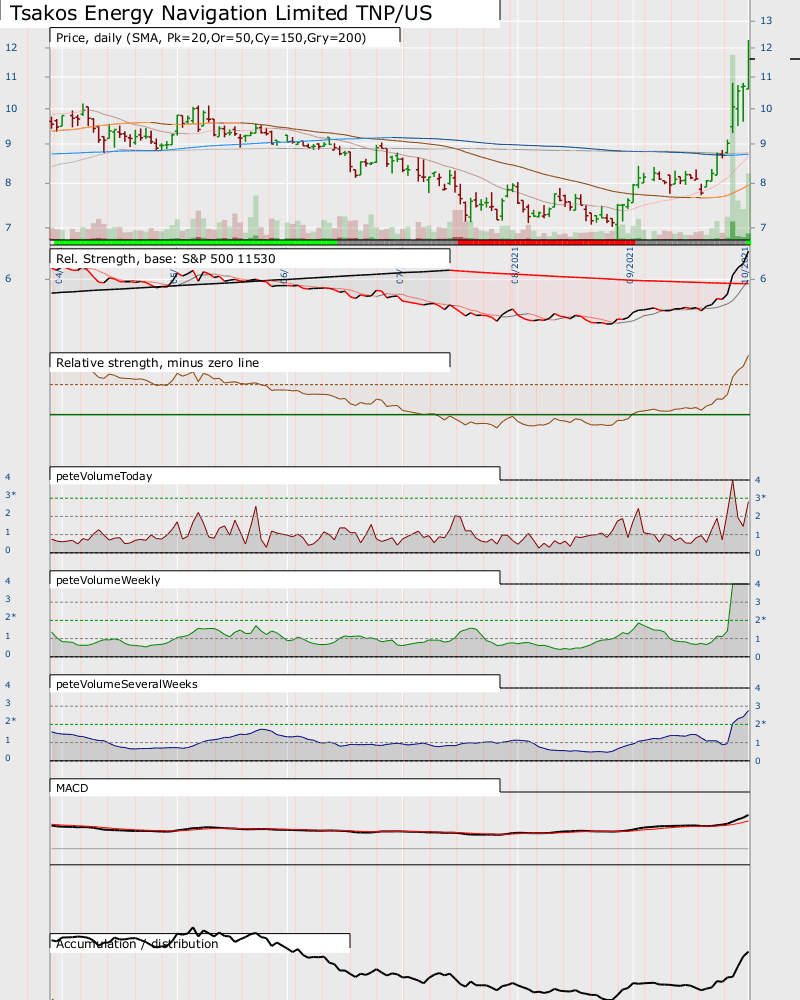Click the Rel. Strength base S&P 500 label
The width and height of the screenshot is (800, 1000).
point(166,259)
